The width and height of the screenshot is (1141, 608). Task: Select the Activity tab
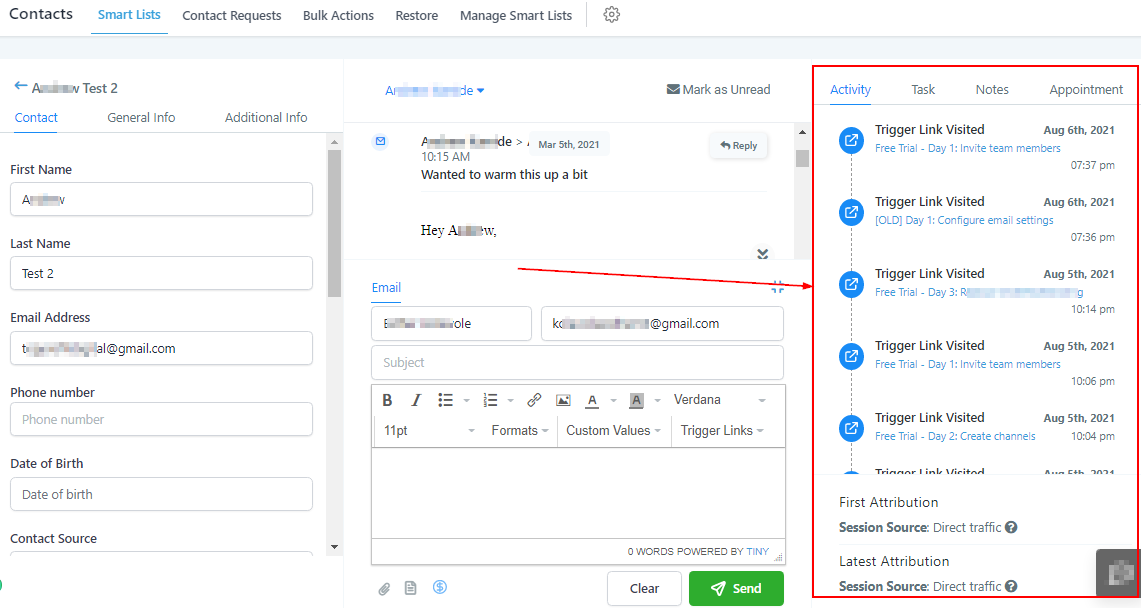tap(850, 89)
